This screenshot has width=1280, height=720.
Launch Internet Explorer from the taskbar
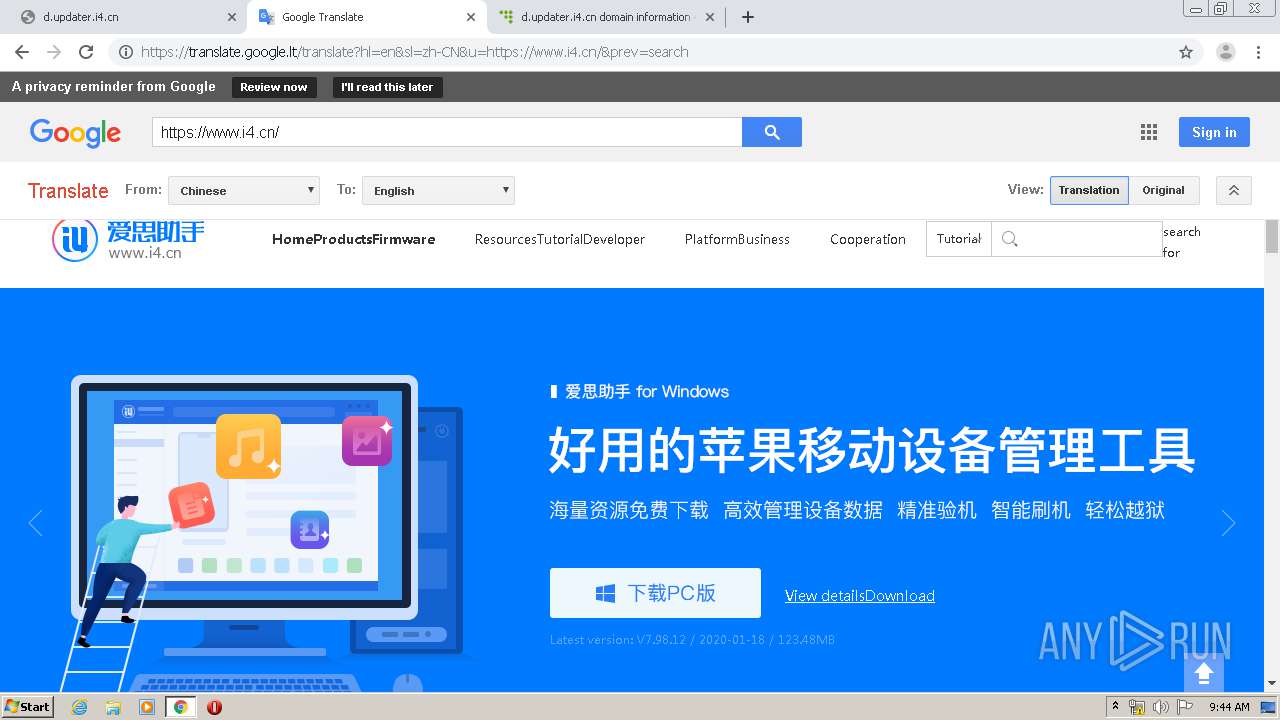[x=79, y=707]
